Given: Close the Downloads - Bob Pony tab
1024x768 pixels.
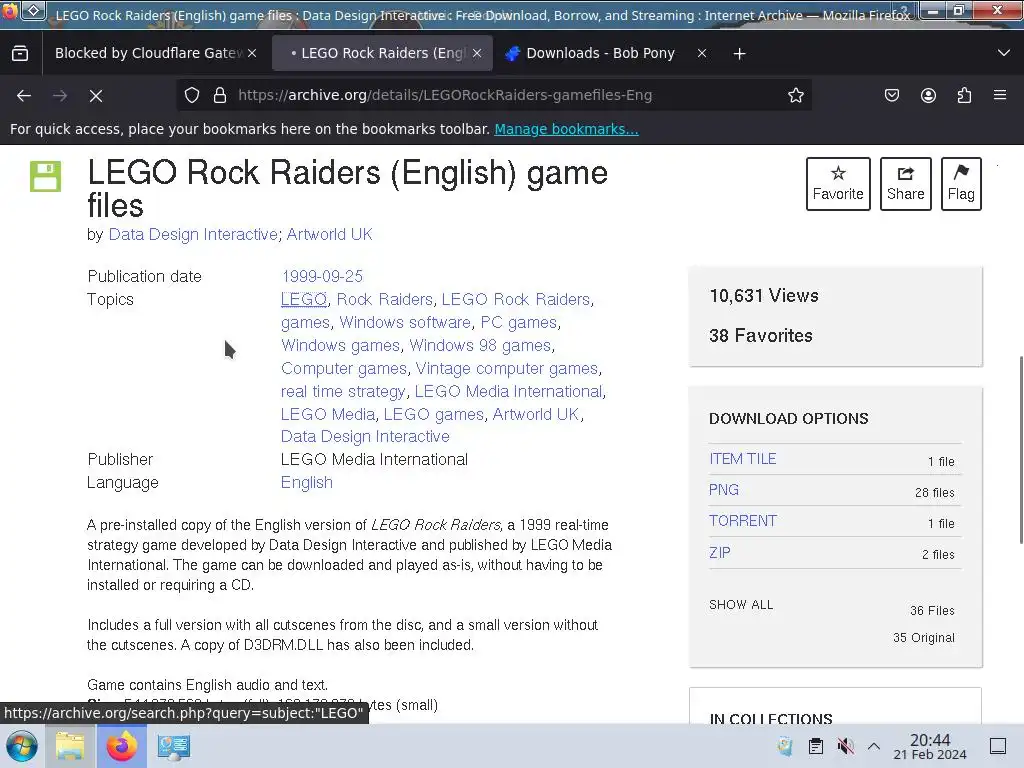Looking at the screenshot, I should click(x=701, y=54).
